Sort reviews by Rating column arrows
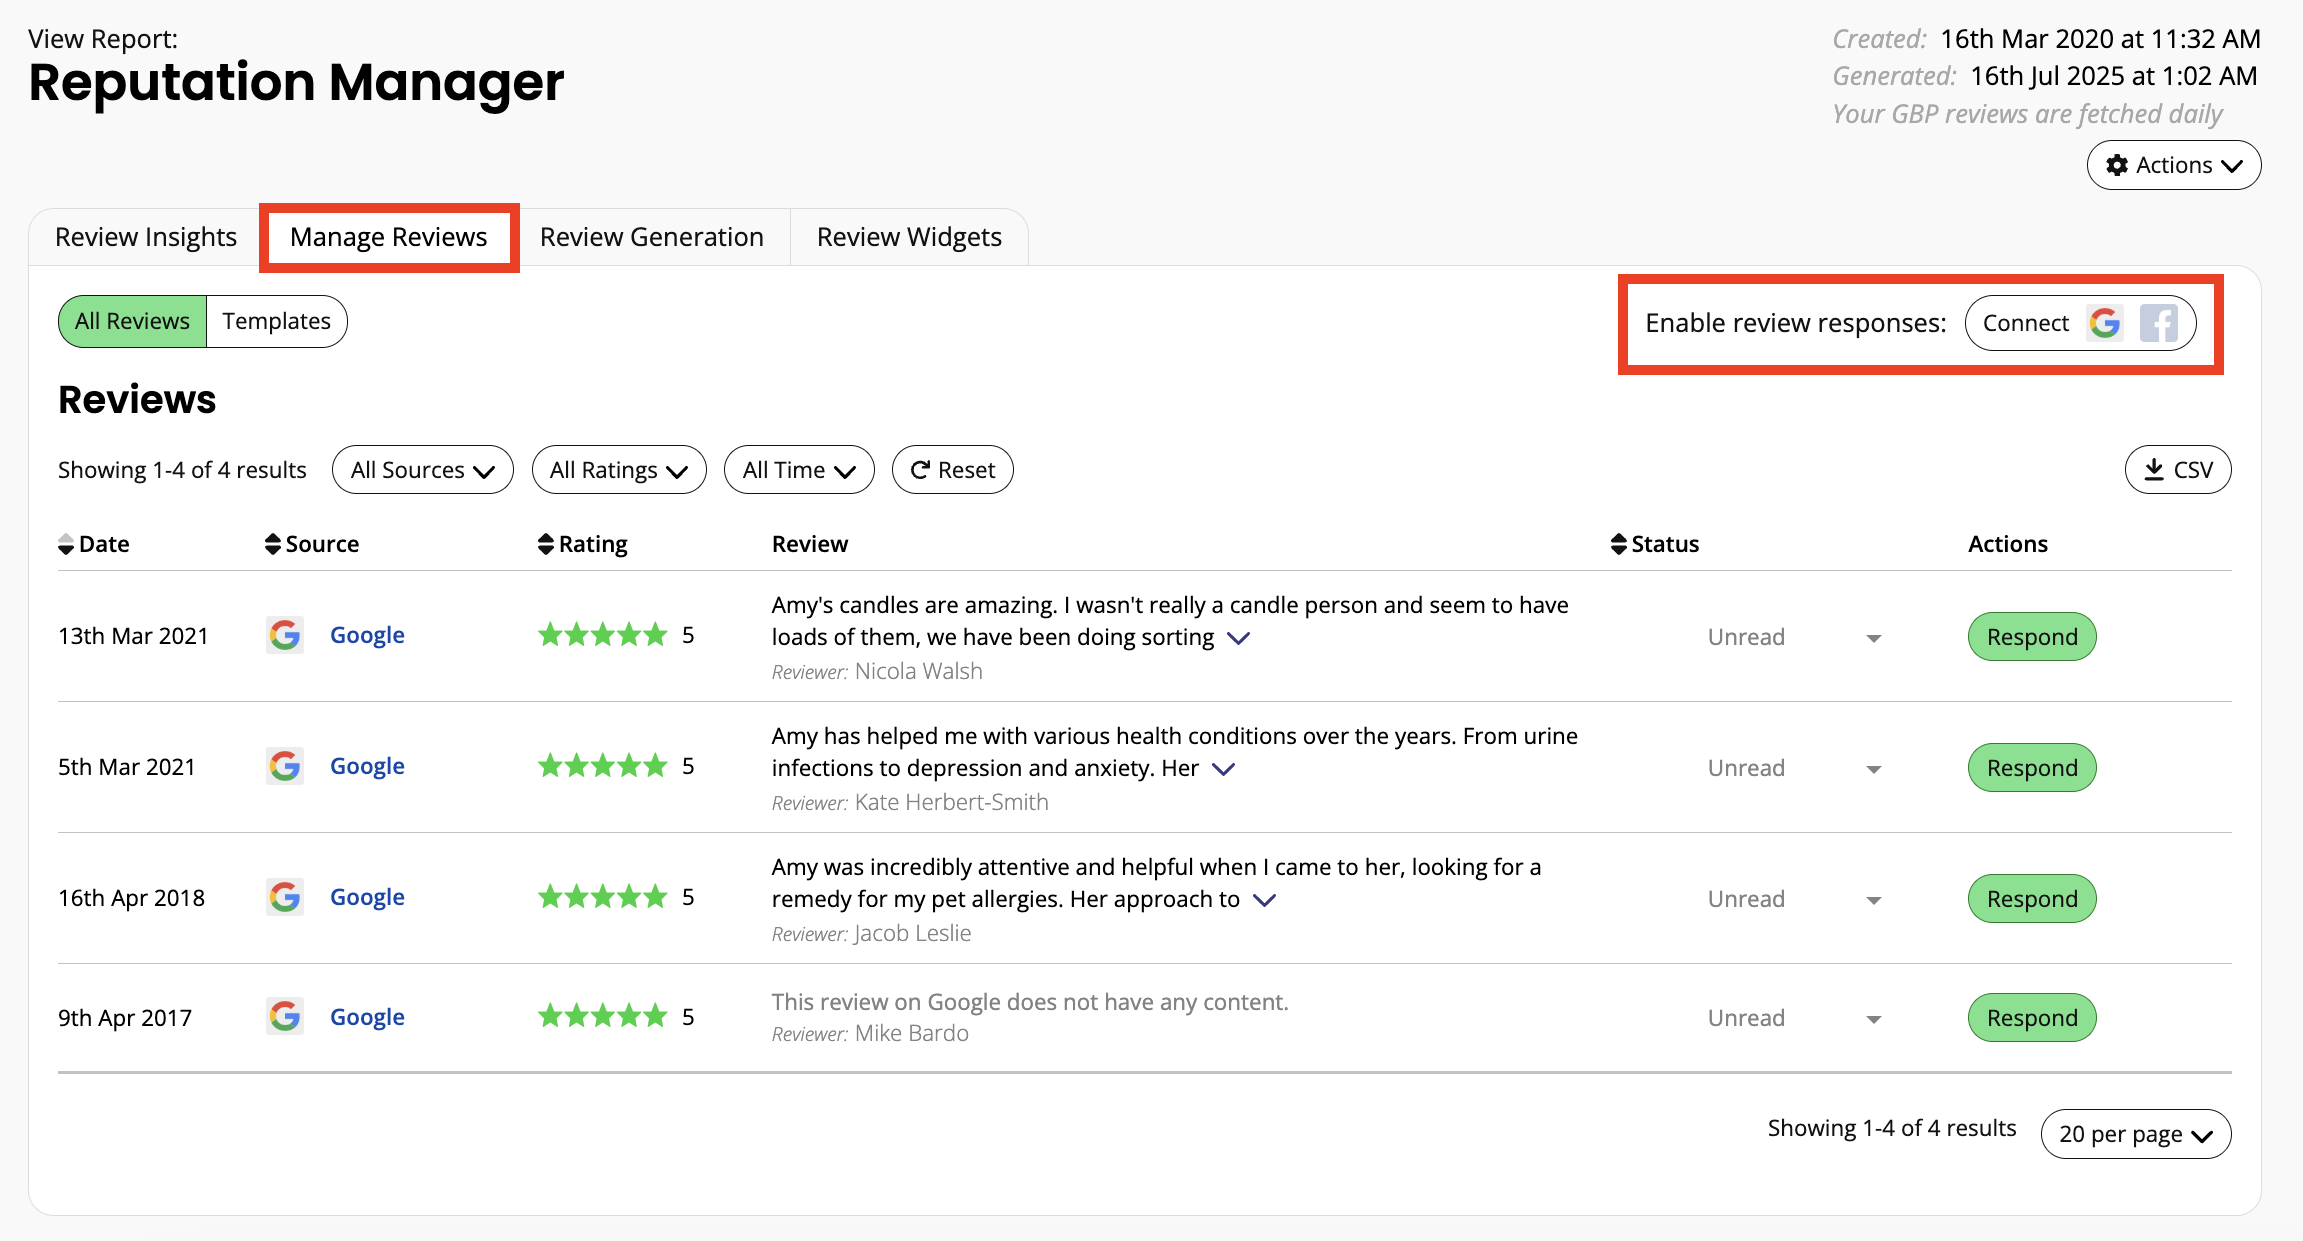Viewport: 2303px width, 1241px height. click(x=545, y=544)
